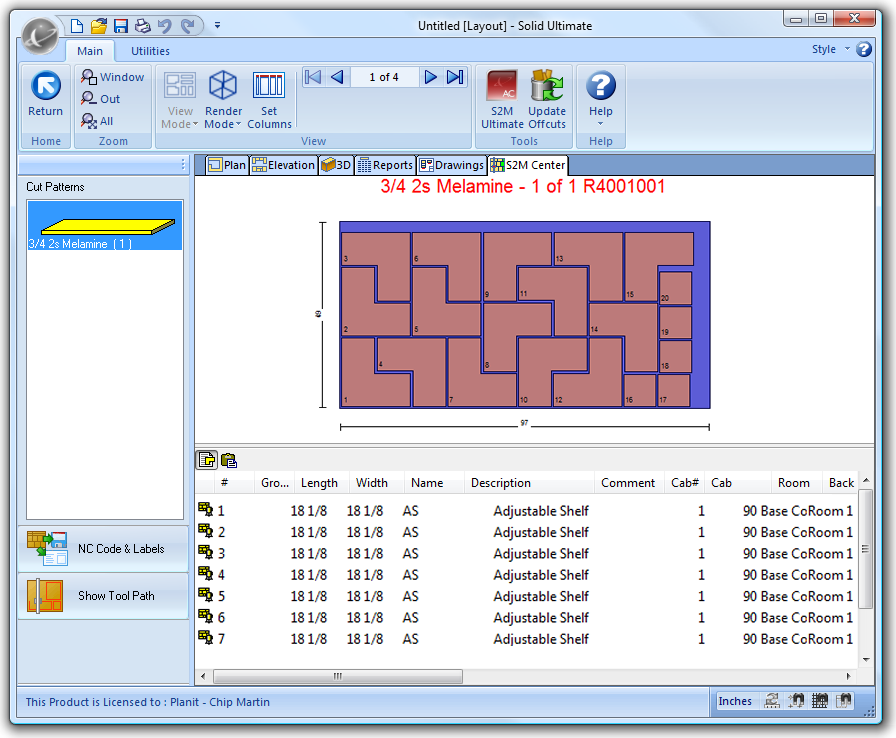The image size is (896, 738).
Task: Select part 20 in the cut pattern diagram
Action: 675,287
